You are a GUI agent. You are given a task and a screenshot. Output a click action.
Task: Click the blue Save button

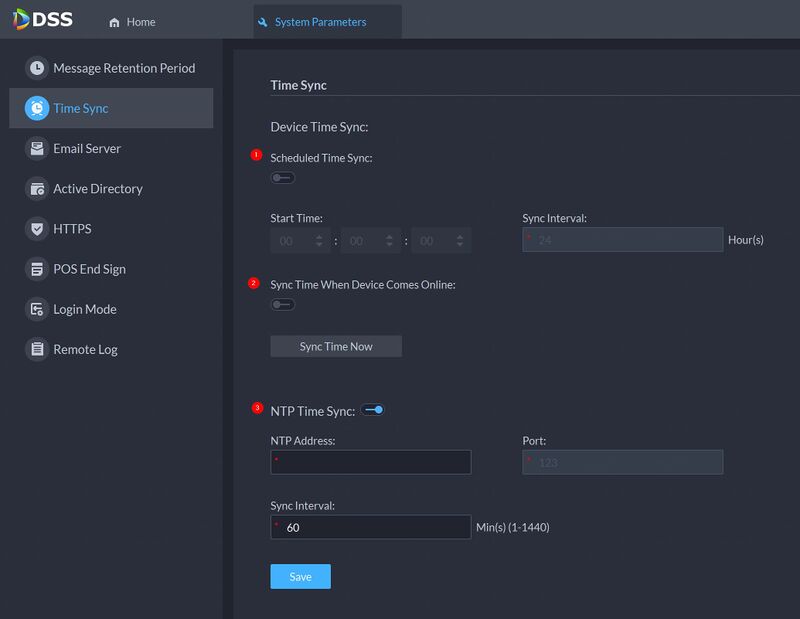click(x=300, y=577)
